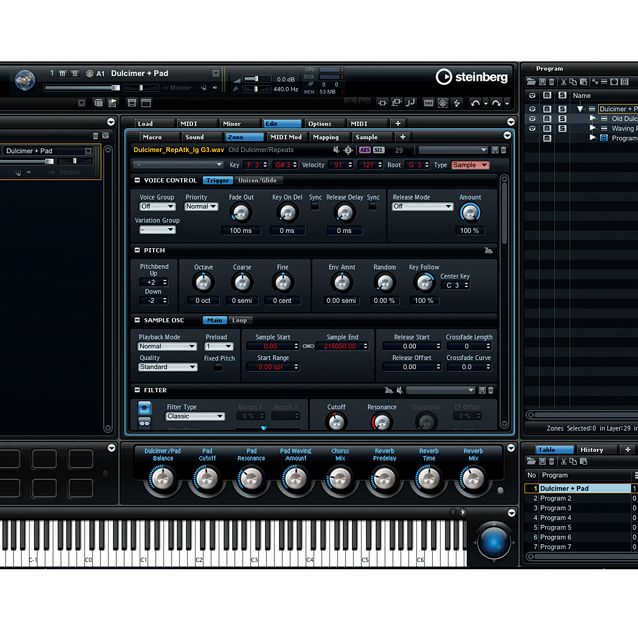Click the copy icon in the Program tree toolbar
The height and width of the screenshot is (638, 638).
[x=573, y=82]
